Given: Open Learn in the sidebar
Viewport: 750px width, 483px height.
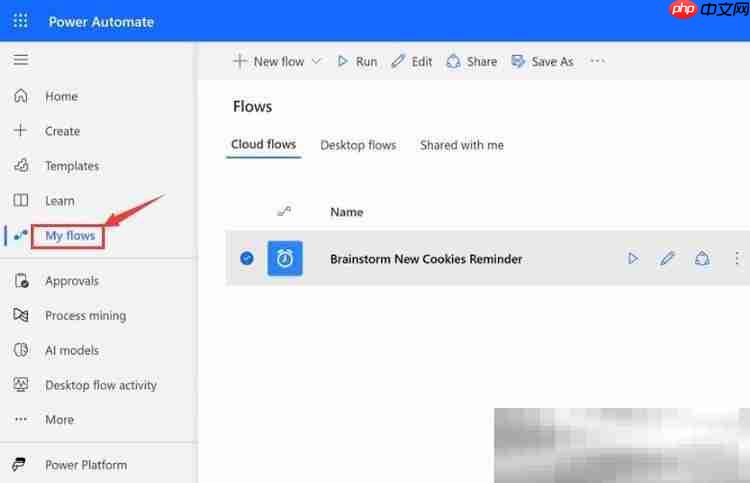Looking at the screenshot, I should click(x=60, y=201).
